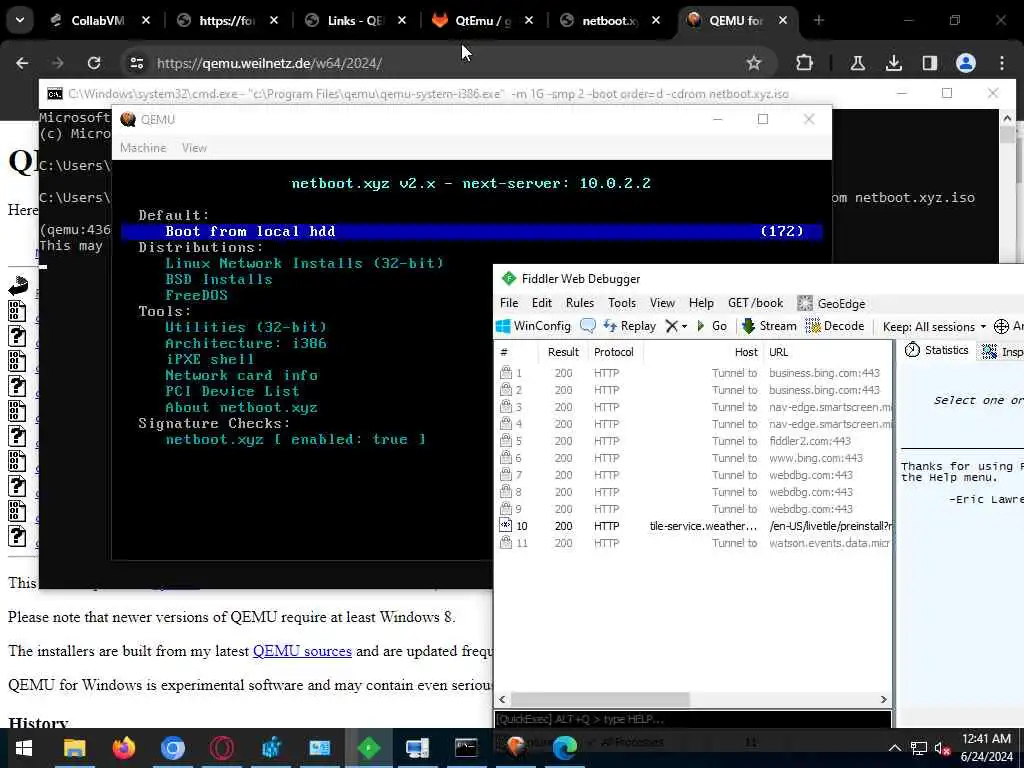Select session 1 business.bing.com:443
The height and width of the screenshot is (768, 1024).
tap(694, 373)
